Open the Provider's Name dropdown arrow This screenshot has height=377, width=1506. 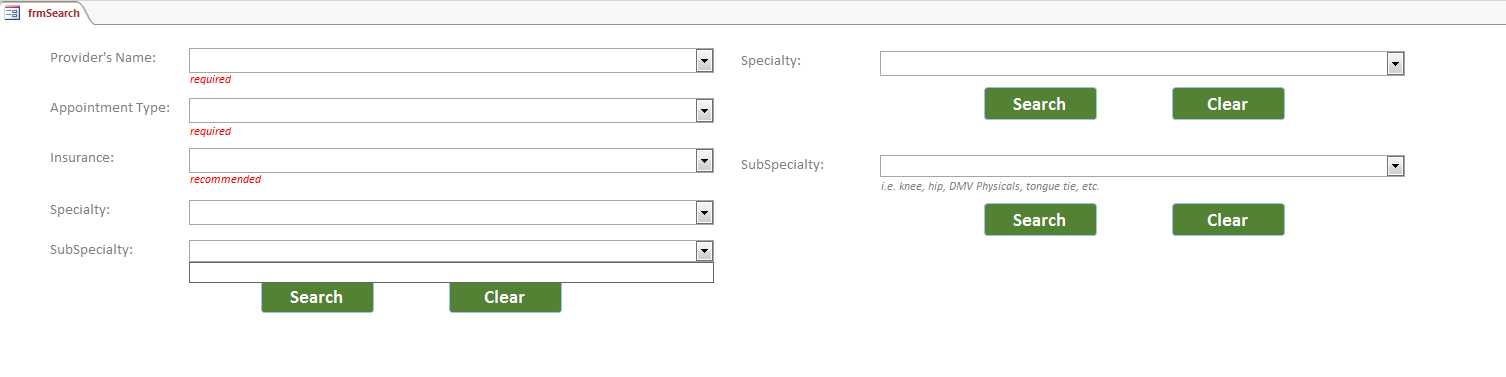(704, 61)
